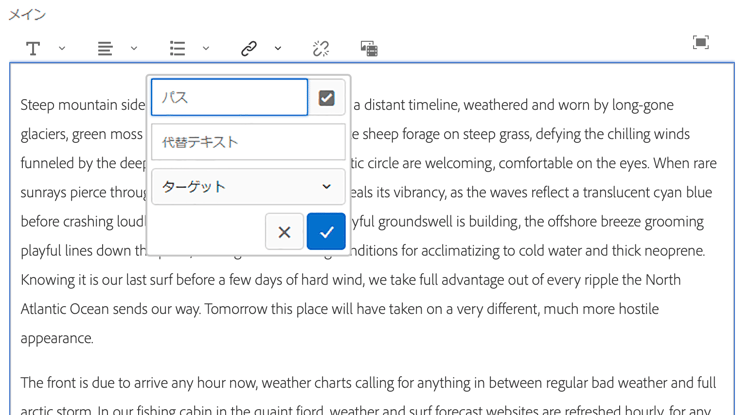The image size is (750, 415).
Task: Open the paragraph alignment tool
Action: coord(105,48)
